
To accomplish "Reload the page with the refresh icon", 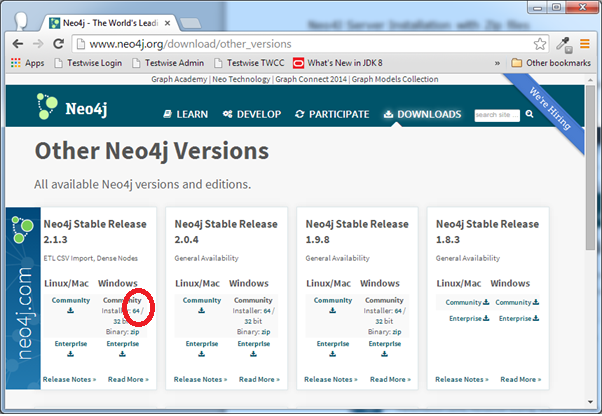I will point(58,44).
